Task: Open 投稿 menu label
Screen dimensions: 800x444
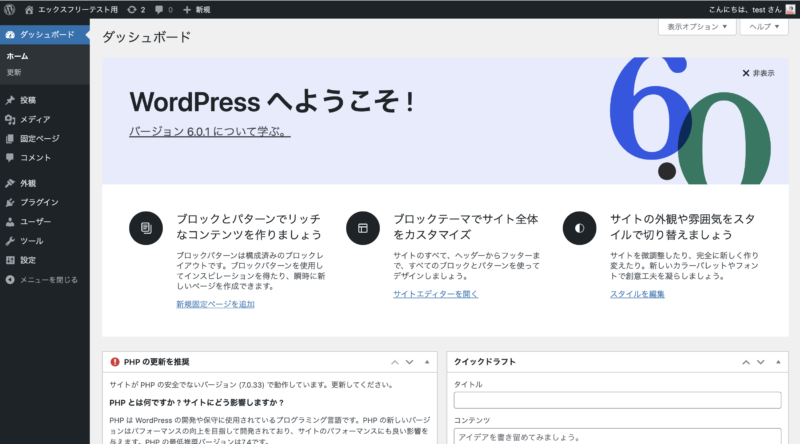Action: pos(28,100)
